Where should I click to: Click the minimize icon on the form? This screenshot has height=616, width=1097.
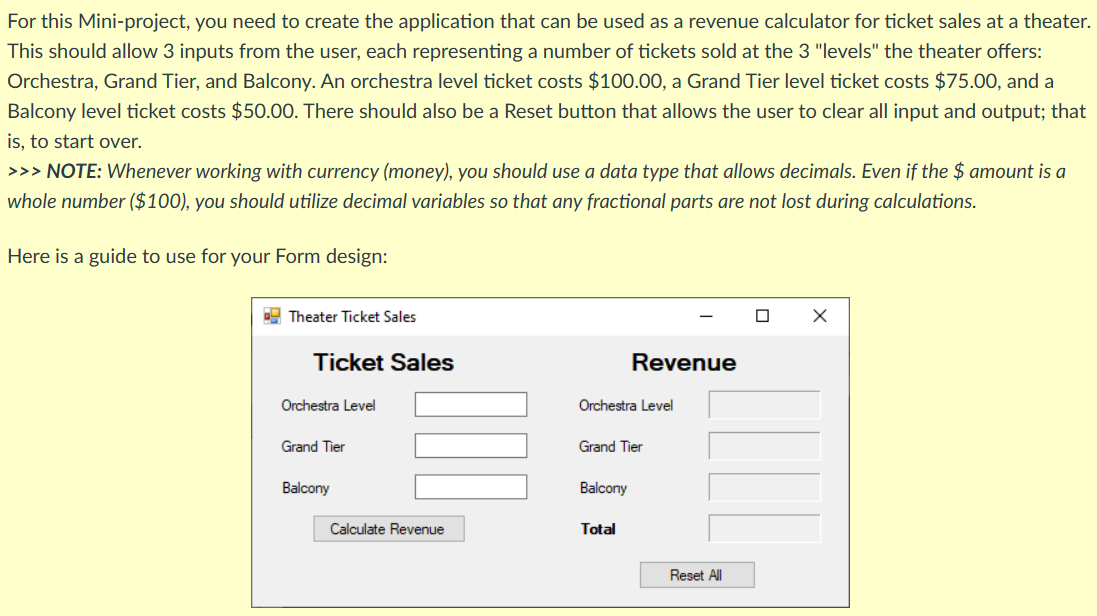(x=706, y=315)
